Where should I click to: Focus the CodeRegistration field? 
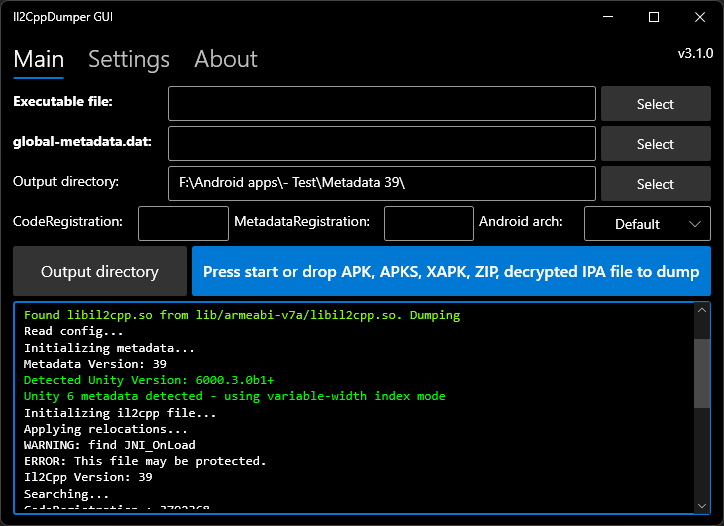[x=183, y=224]
